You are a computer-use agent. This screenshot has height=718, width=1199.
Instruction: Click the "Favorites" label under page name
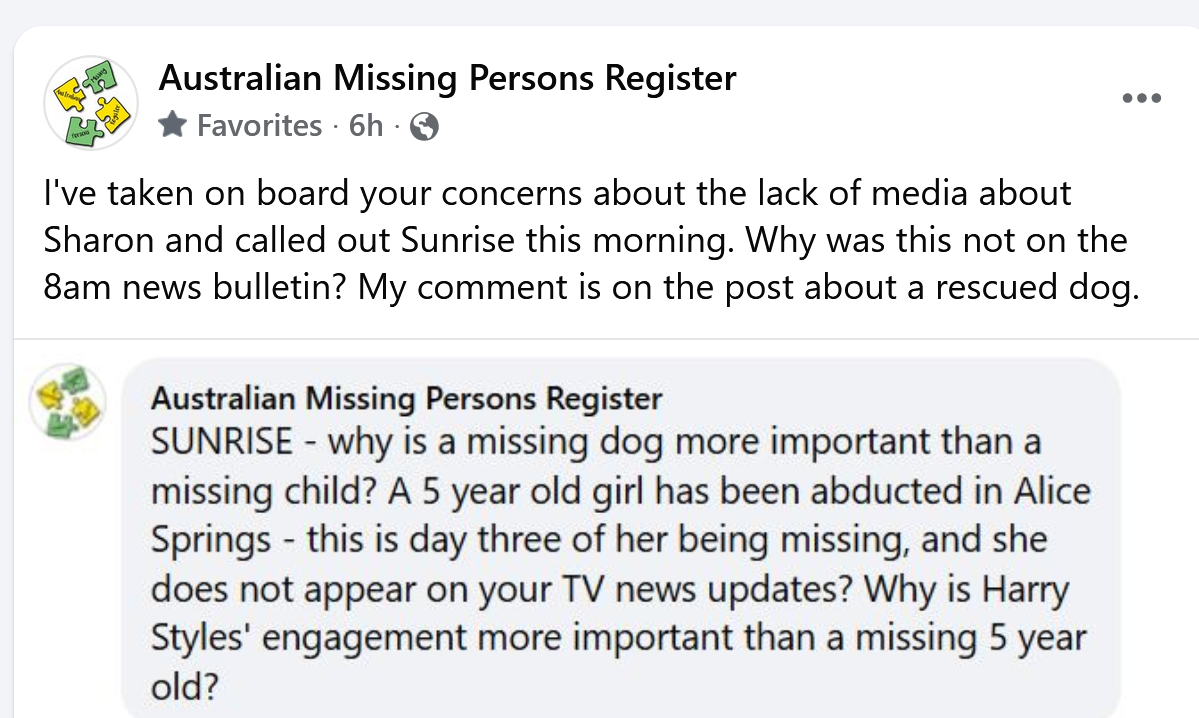click(260, 126)
